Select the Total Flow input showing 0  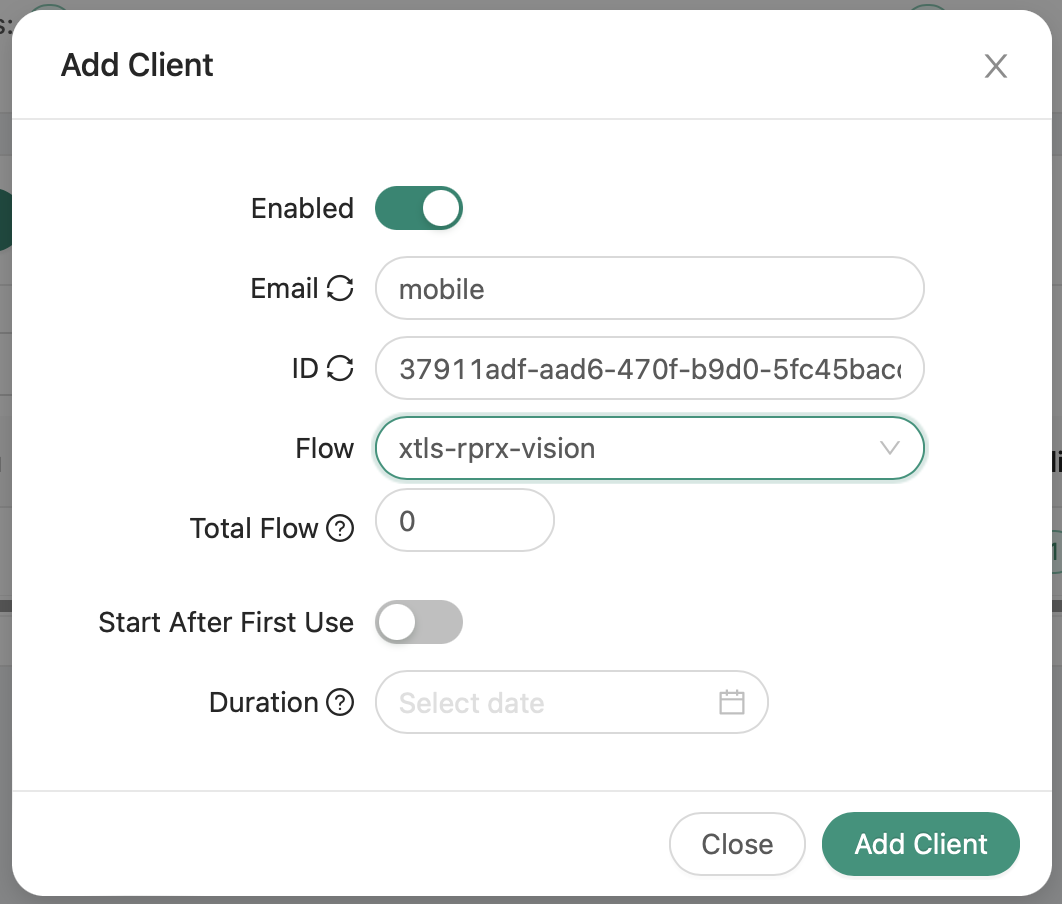(x=464, y=520)
